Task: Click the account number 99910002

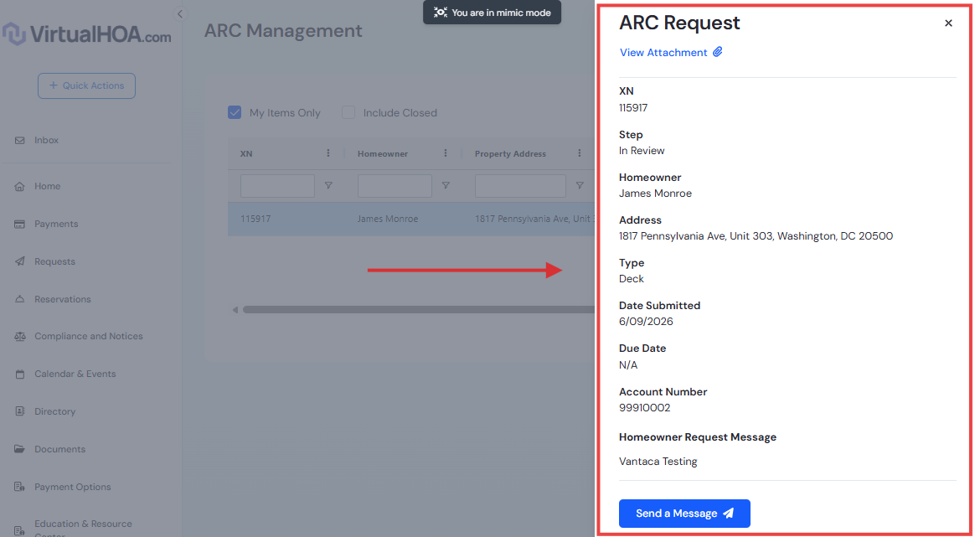Action: click(644, 408)
